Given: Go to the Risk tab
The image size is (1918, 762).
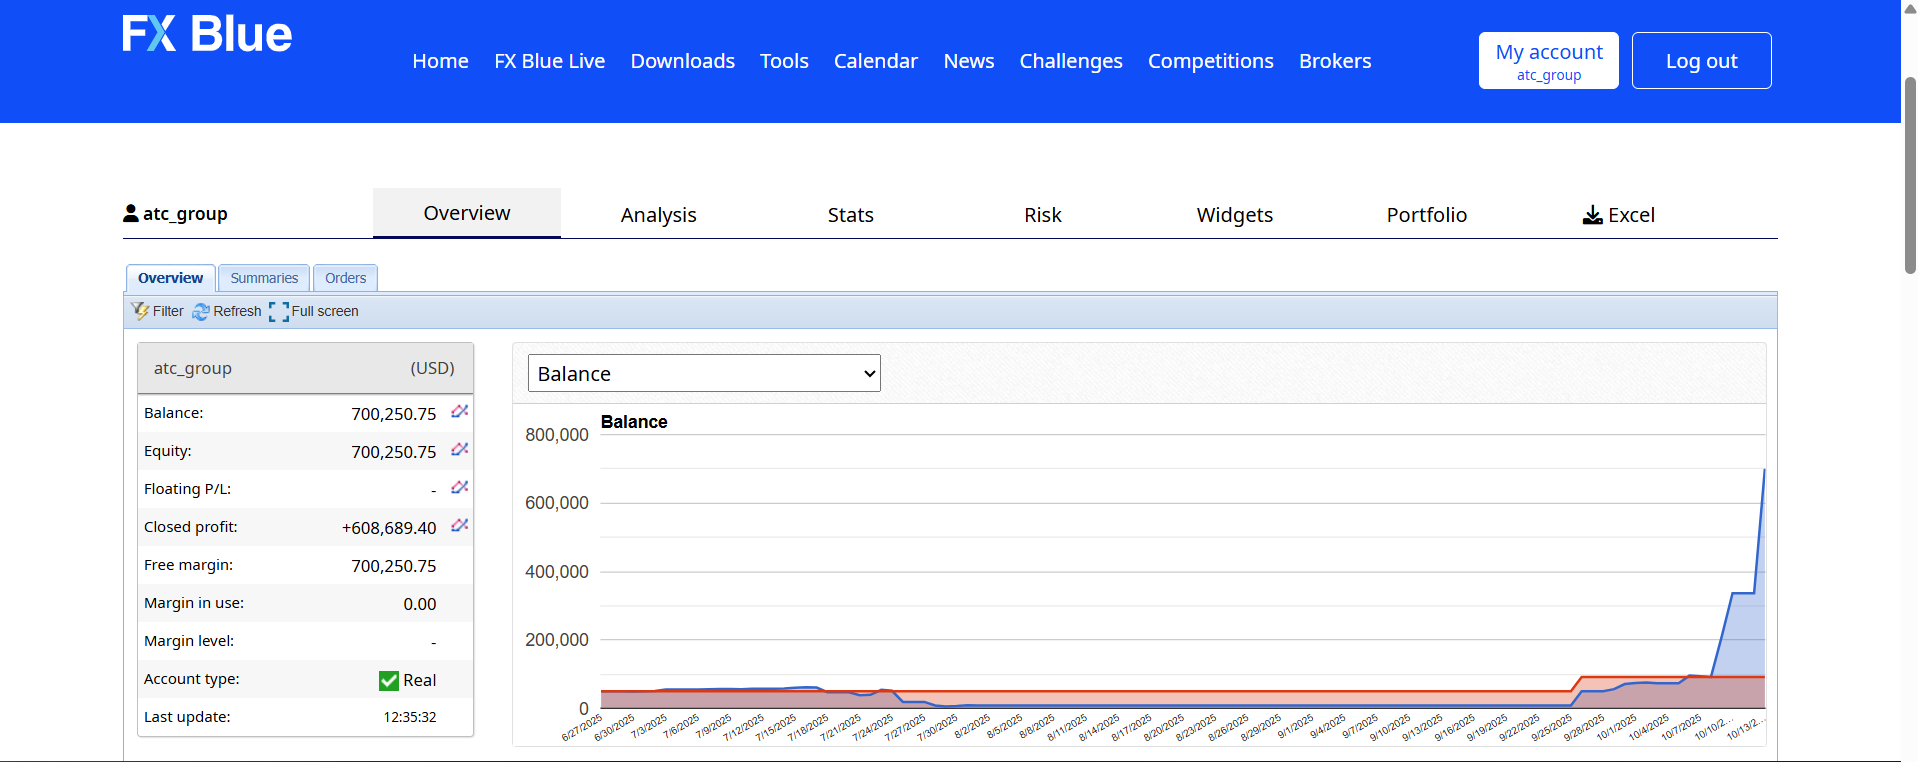Looking at the screenshot, I should pos(1042,215).
